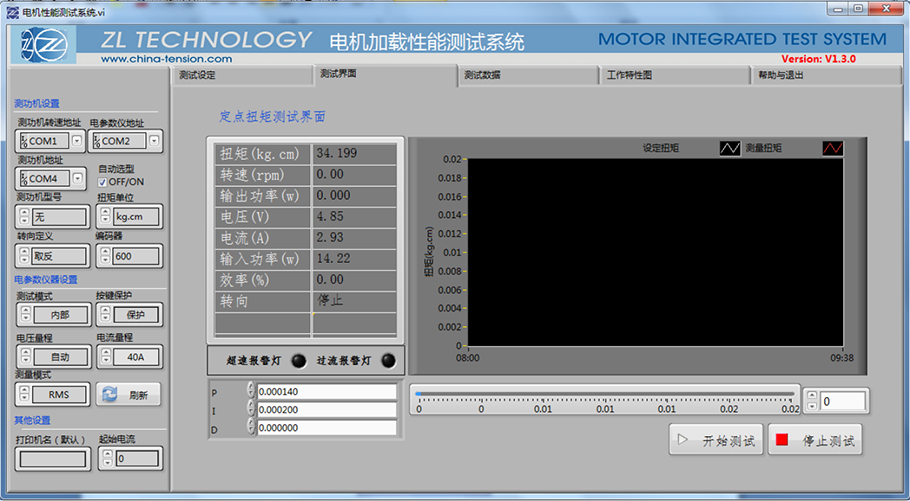The width and height of the screenshot is (910, 501).
Task: Click the 编码器 value stepper arrows
Action: (x=103, y=256)
